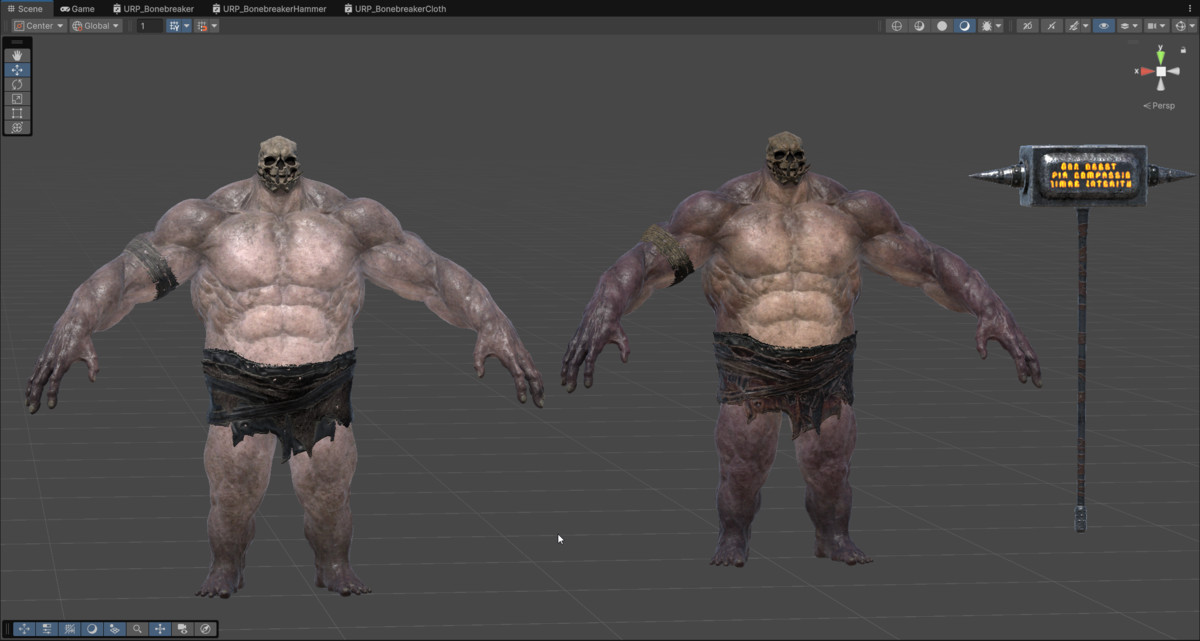Click the compass icon in bottom overlay bar
The width and height of the screenshot is (1200, 641).
[x=205, y=629]
